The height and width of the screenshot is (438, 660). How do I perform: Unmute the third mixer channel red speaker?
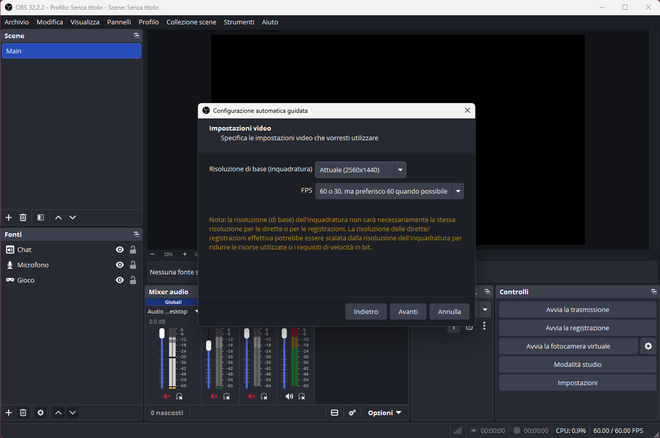[x=251, y=396]
